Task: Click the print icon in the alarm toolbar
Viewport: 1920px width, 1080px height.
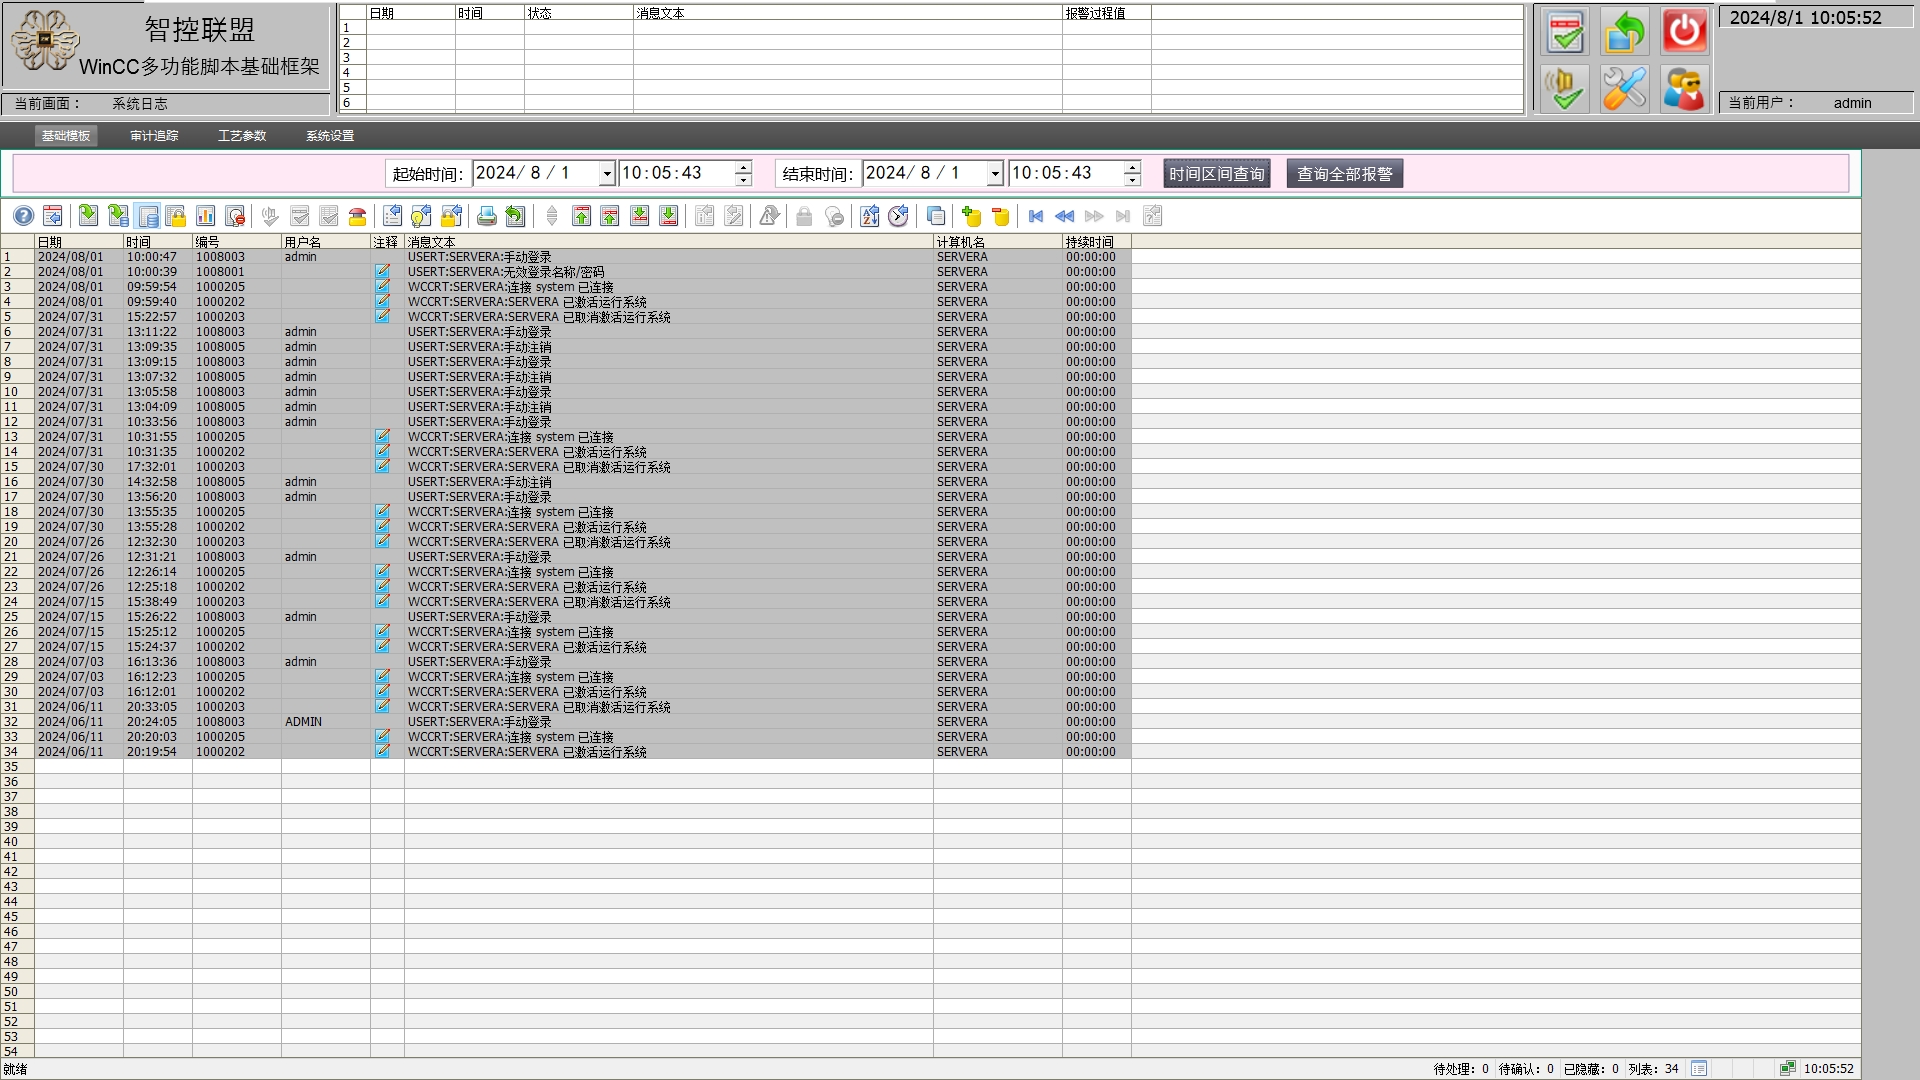Action: tap(486, 216)
